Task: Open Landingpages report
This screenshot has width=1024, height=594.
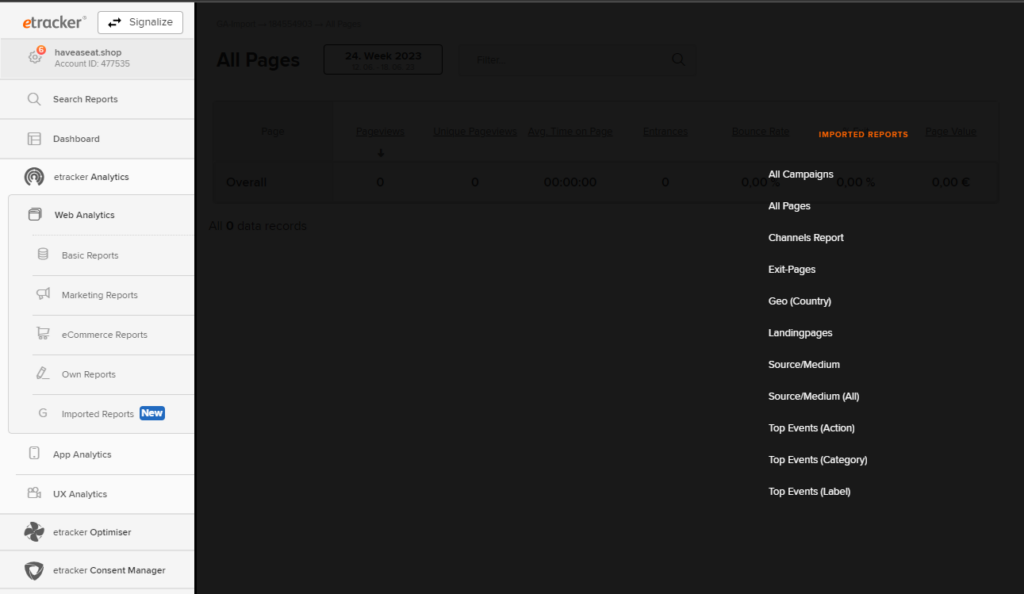Action: pos(800,333)
